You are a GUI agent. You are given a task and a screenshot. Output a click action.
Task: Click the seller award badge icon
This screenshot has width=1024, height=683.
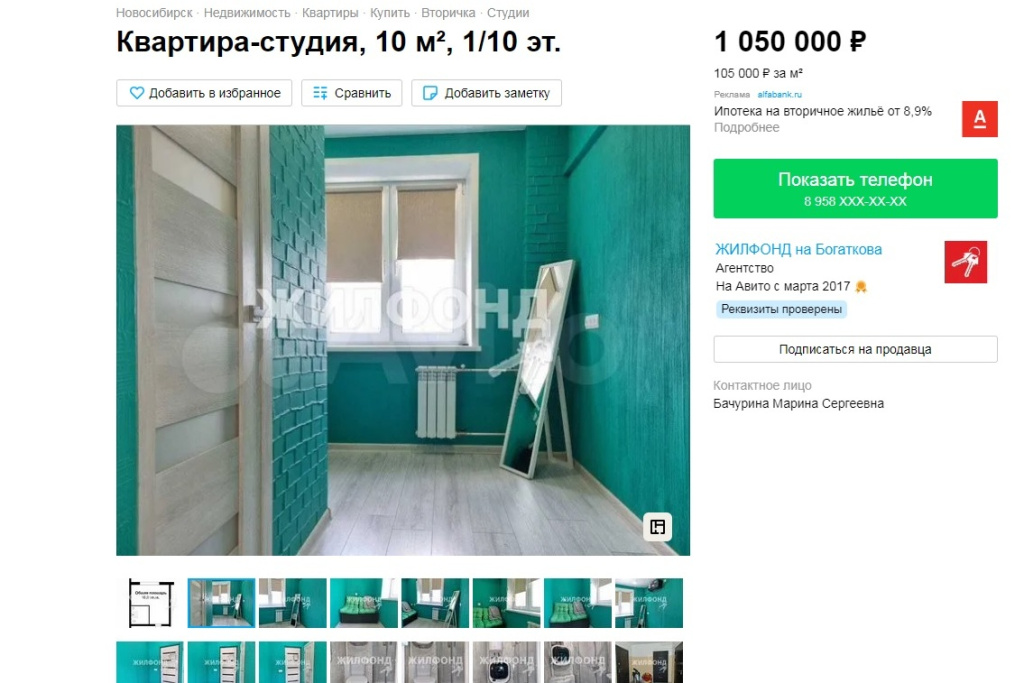coord(861,286)
